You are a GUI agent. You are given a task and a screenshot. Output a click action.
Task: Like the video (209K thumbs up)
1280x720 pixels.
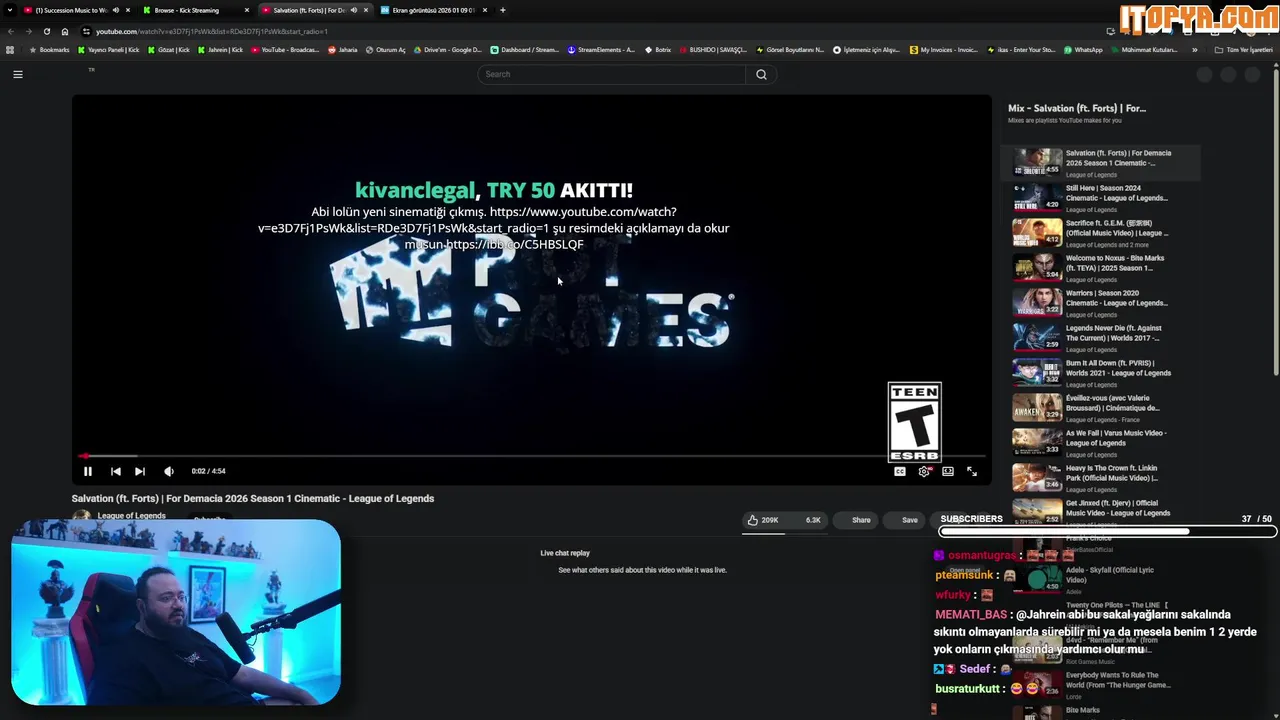tap(763, 520)
